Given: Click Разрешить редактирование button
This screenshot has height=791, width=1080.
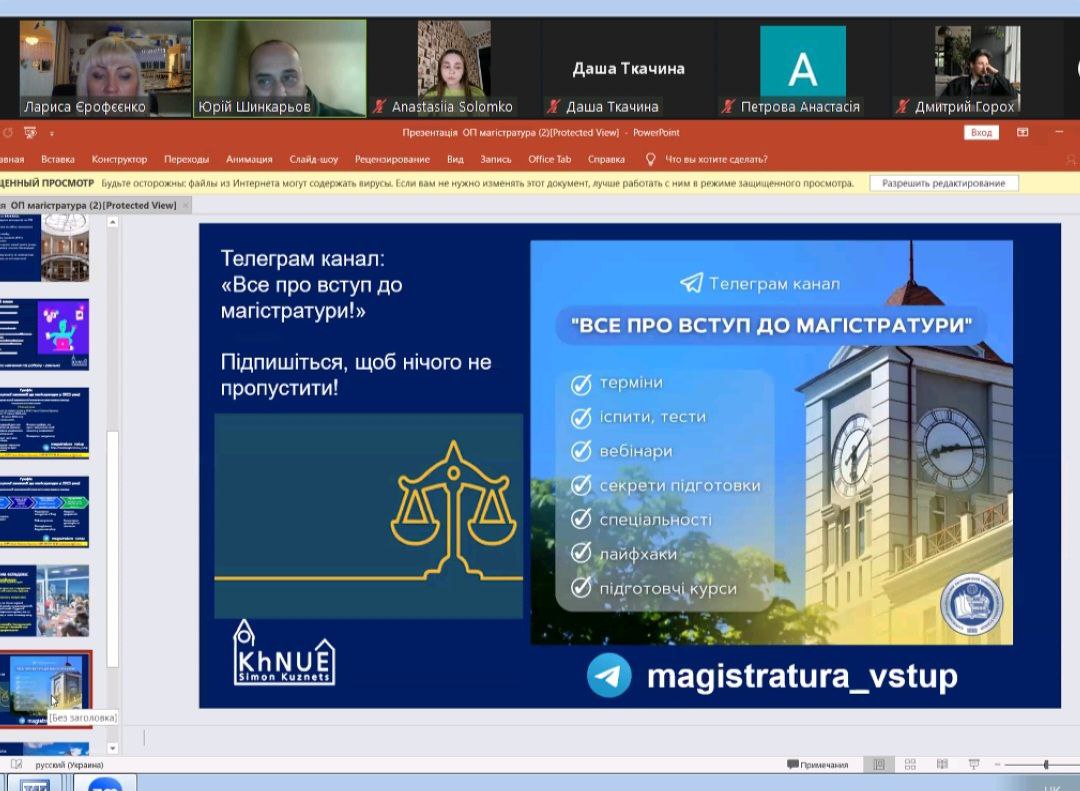Looking at the screenshot, I should [x=944, y=183].
